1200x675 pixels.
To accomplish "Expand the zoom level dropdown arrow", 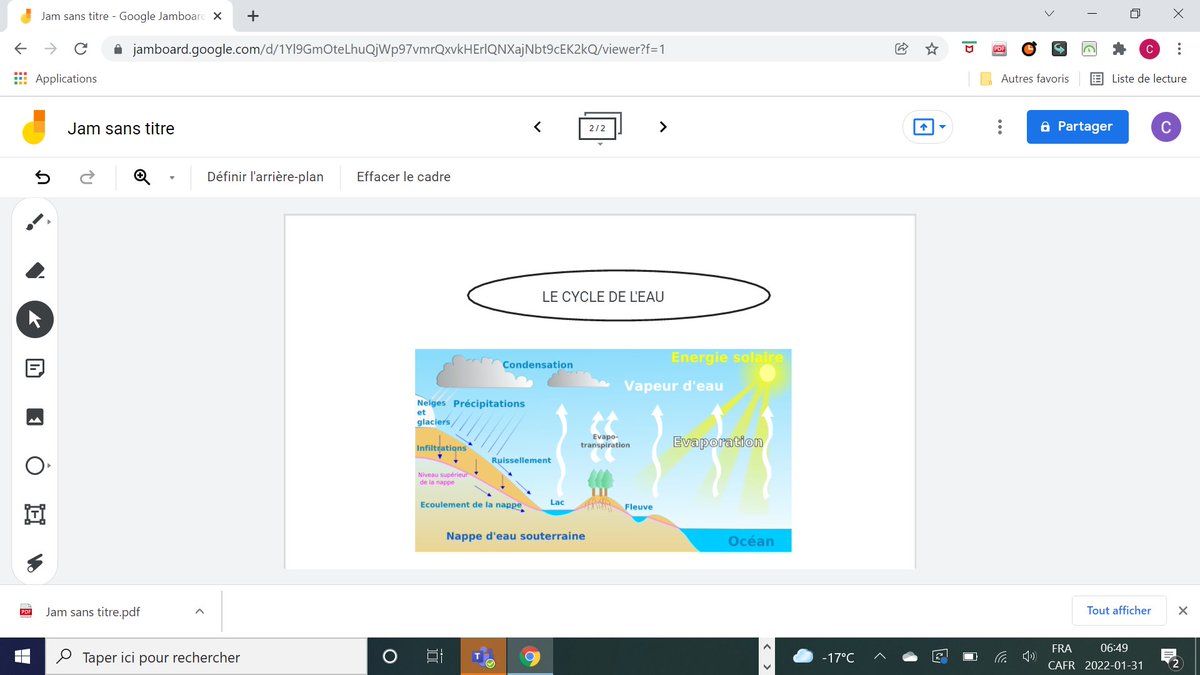I will pyautogui.click(x=171, y=178).
